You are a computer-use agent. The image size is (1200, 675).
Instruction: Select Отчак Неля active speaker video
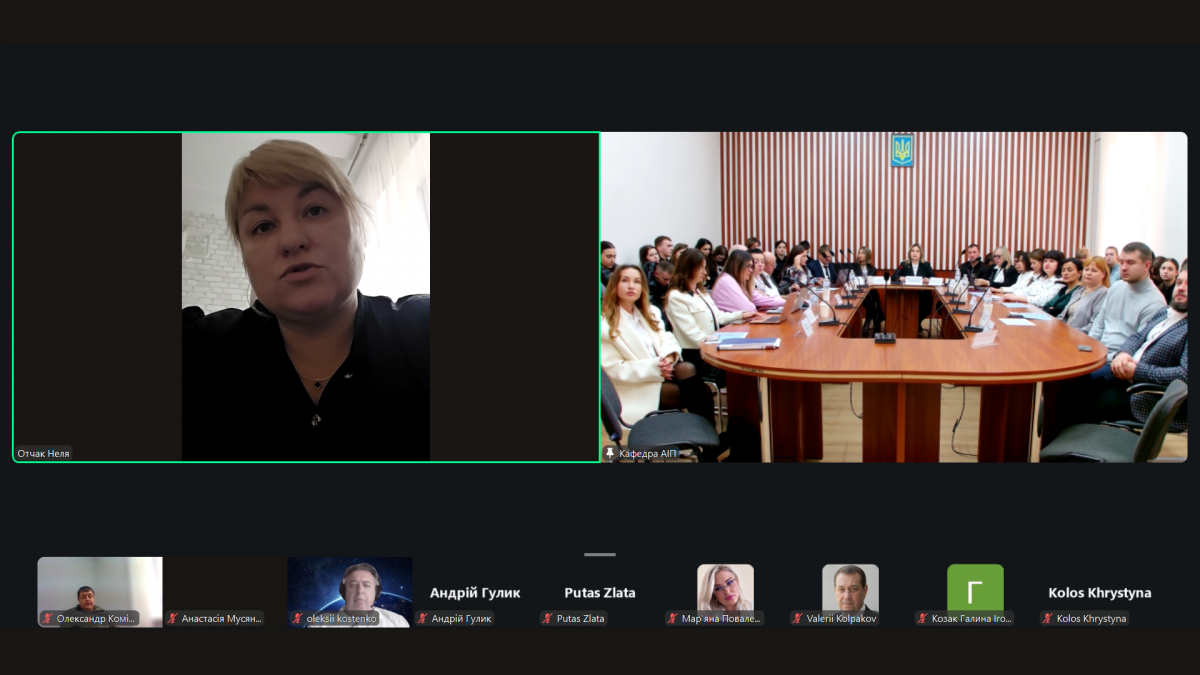tap(306, 296)
